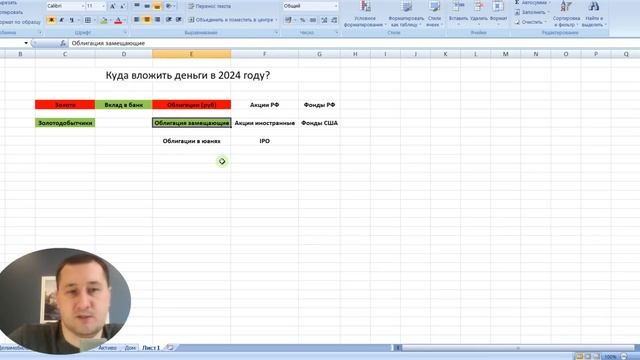The width and height of the screenshot is (640, 360).
Task: Click Объединить и поместить в центре
Action: click(x=232, y=20)
